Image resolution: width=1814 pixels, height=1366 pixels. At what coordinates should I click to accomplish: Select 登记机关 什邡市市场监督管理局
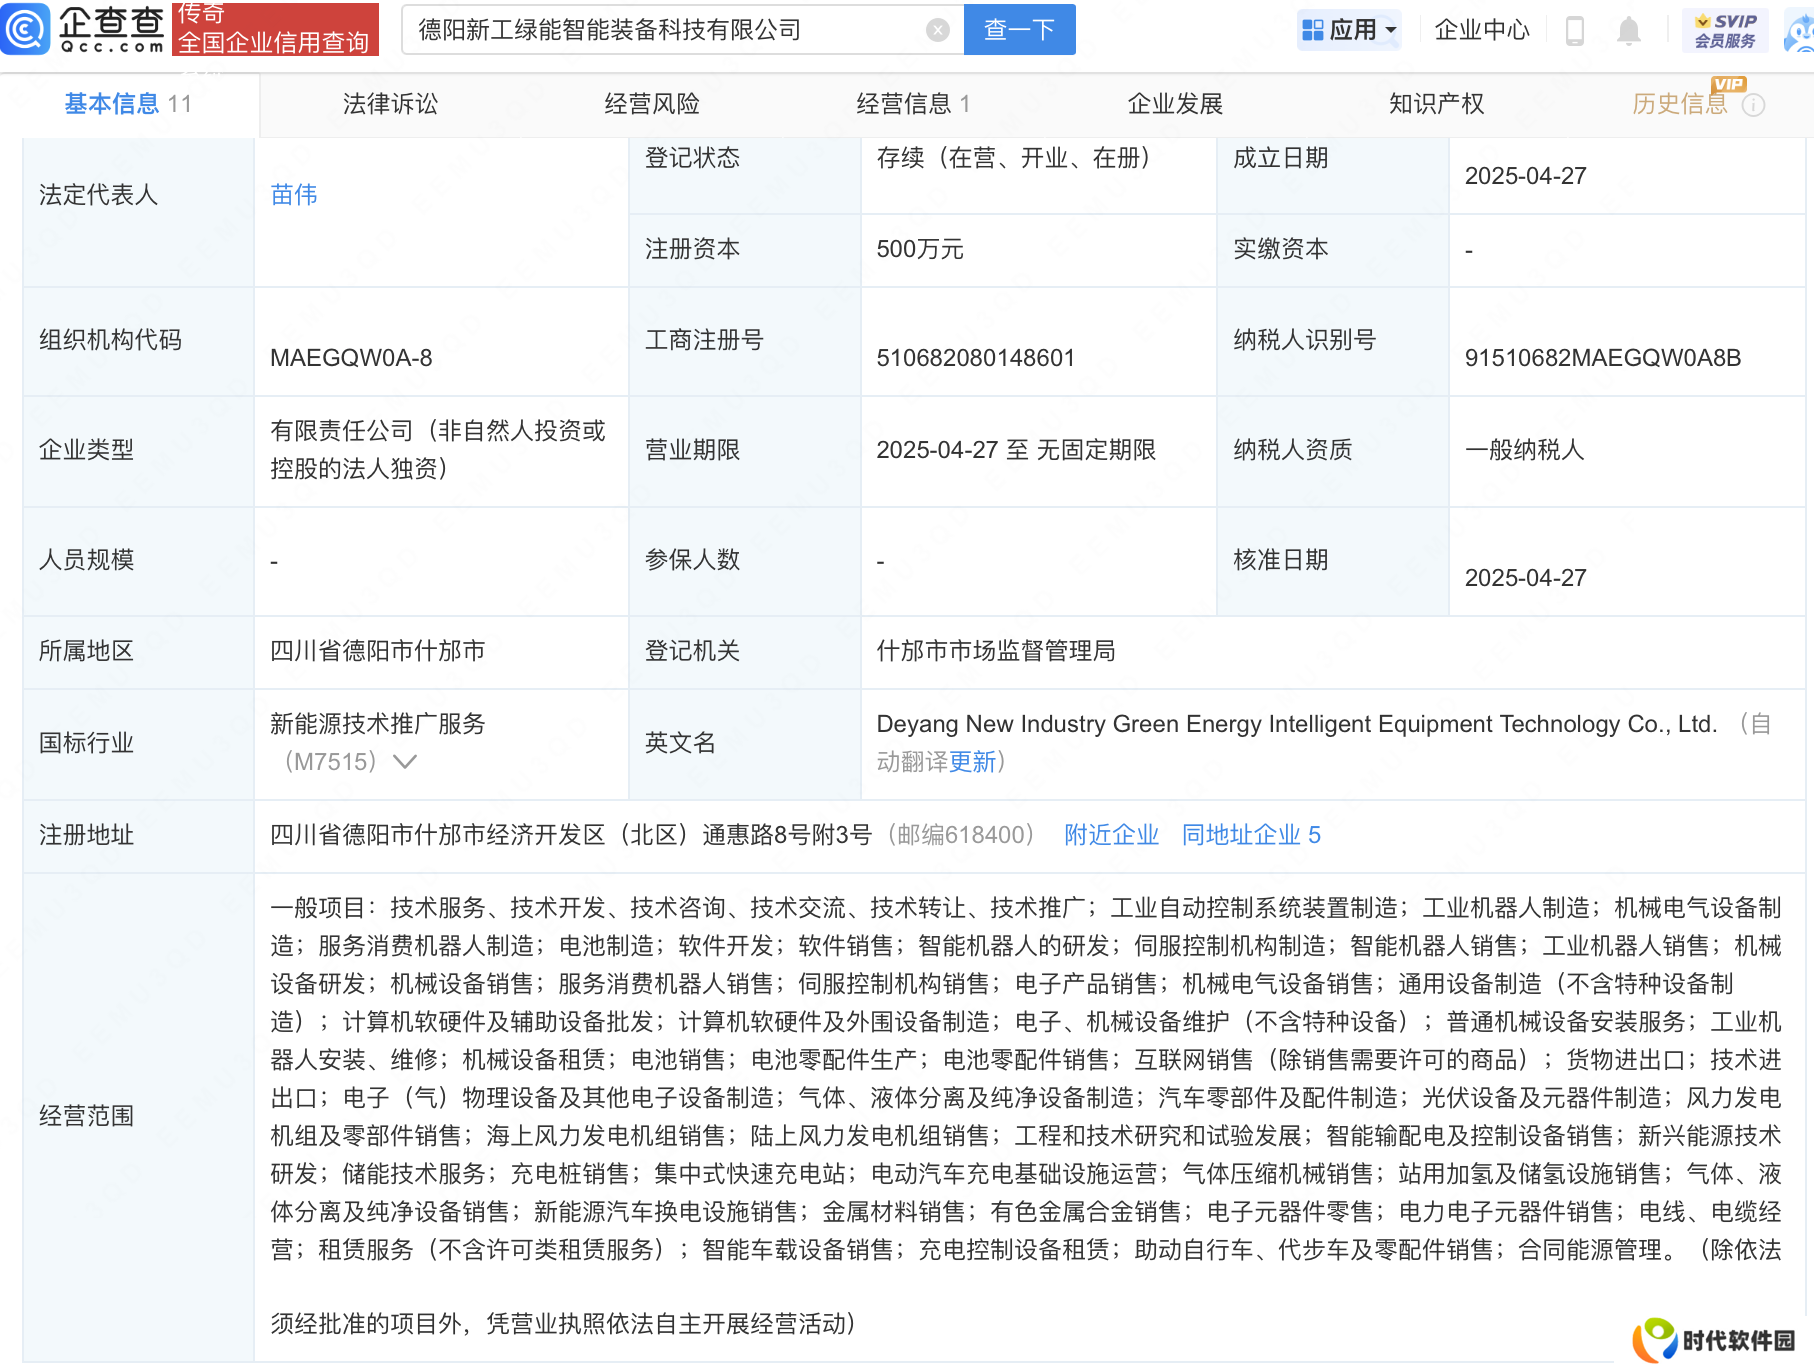[x=996, y=651]
